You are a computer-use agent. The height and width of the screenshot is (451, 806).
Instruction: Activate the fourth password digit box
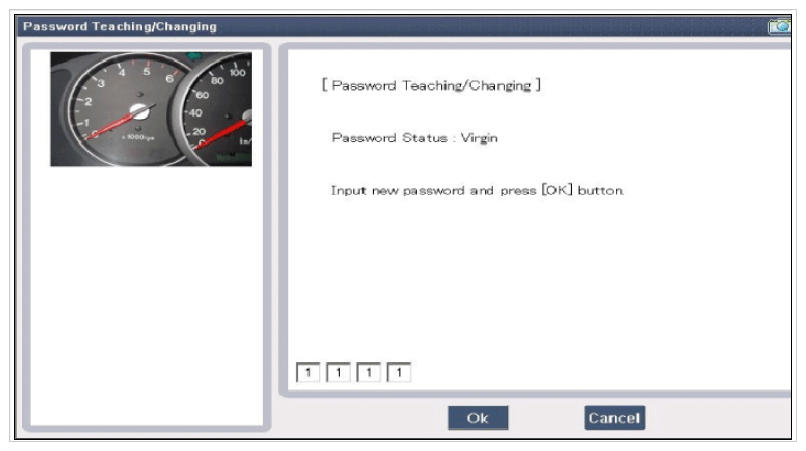coord(399,372)
